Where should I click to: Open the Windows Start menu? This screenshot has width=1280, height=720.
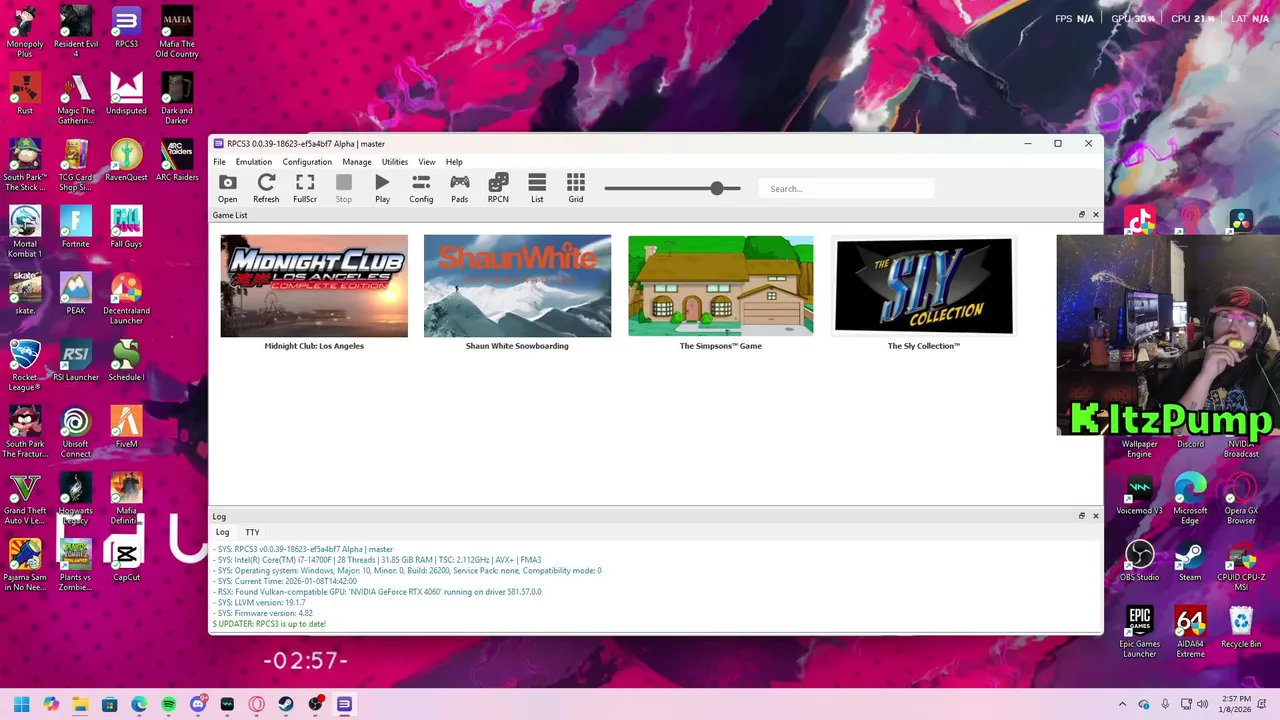click(21, 705)
